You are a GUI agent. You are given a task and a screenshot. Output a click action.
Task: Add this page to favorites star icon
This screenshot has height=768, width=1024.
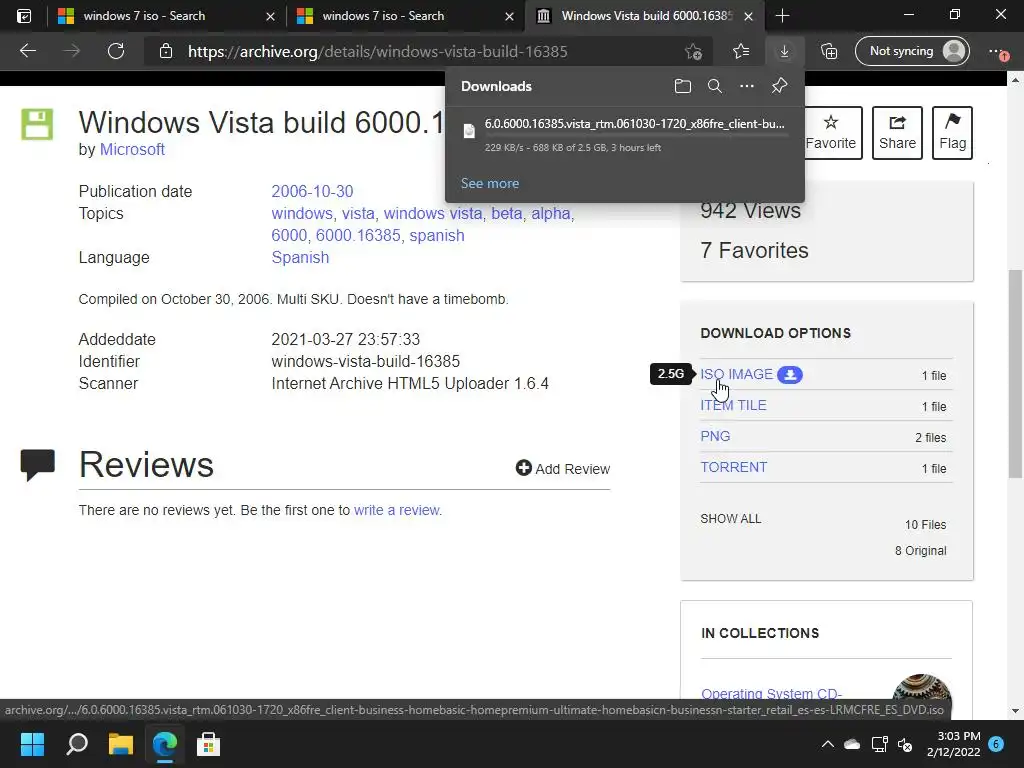pyautogui.click(x=693, y=51)
